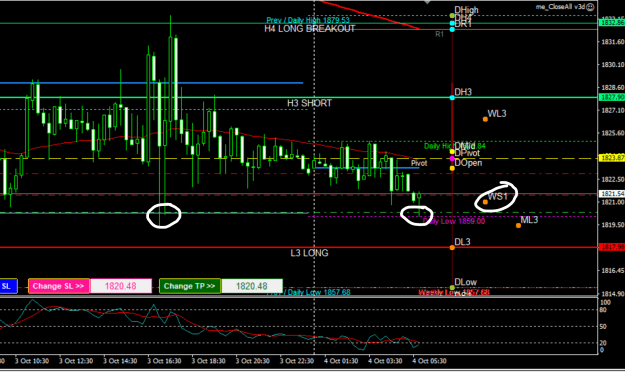This screenshot has width=625, height=372.
Task: Click the red 1817.98 price tag
Action: [x=612, y=247]
